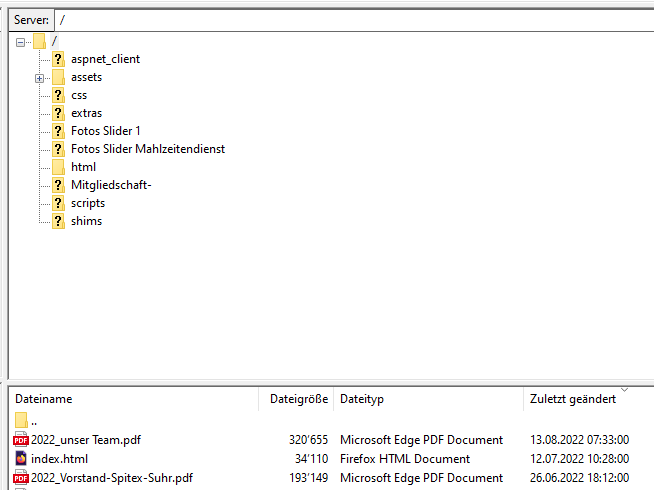The width and height of the screenshot is (654, 490).
Task: Select the aspnet_client folder in tree
Action: click(105, 59)
